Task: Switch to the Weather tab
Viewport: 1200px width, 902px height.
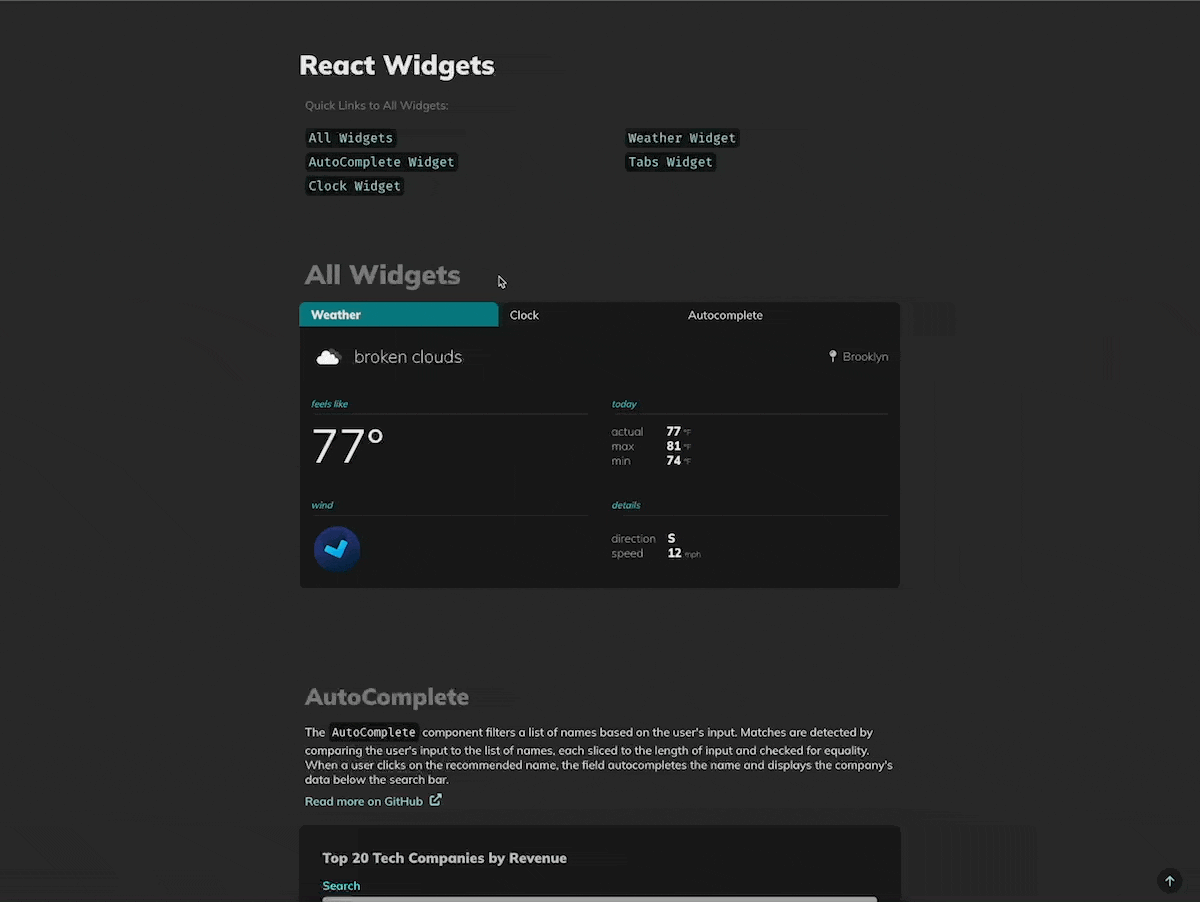Action: click(x=398, y=315)
